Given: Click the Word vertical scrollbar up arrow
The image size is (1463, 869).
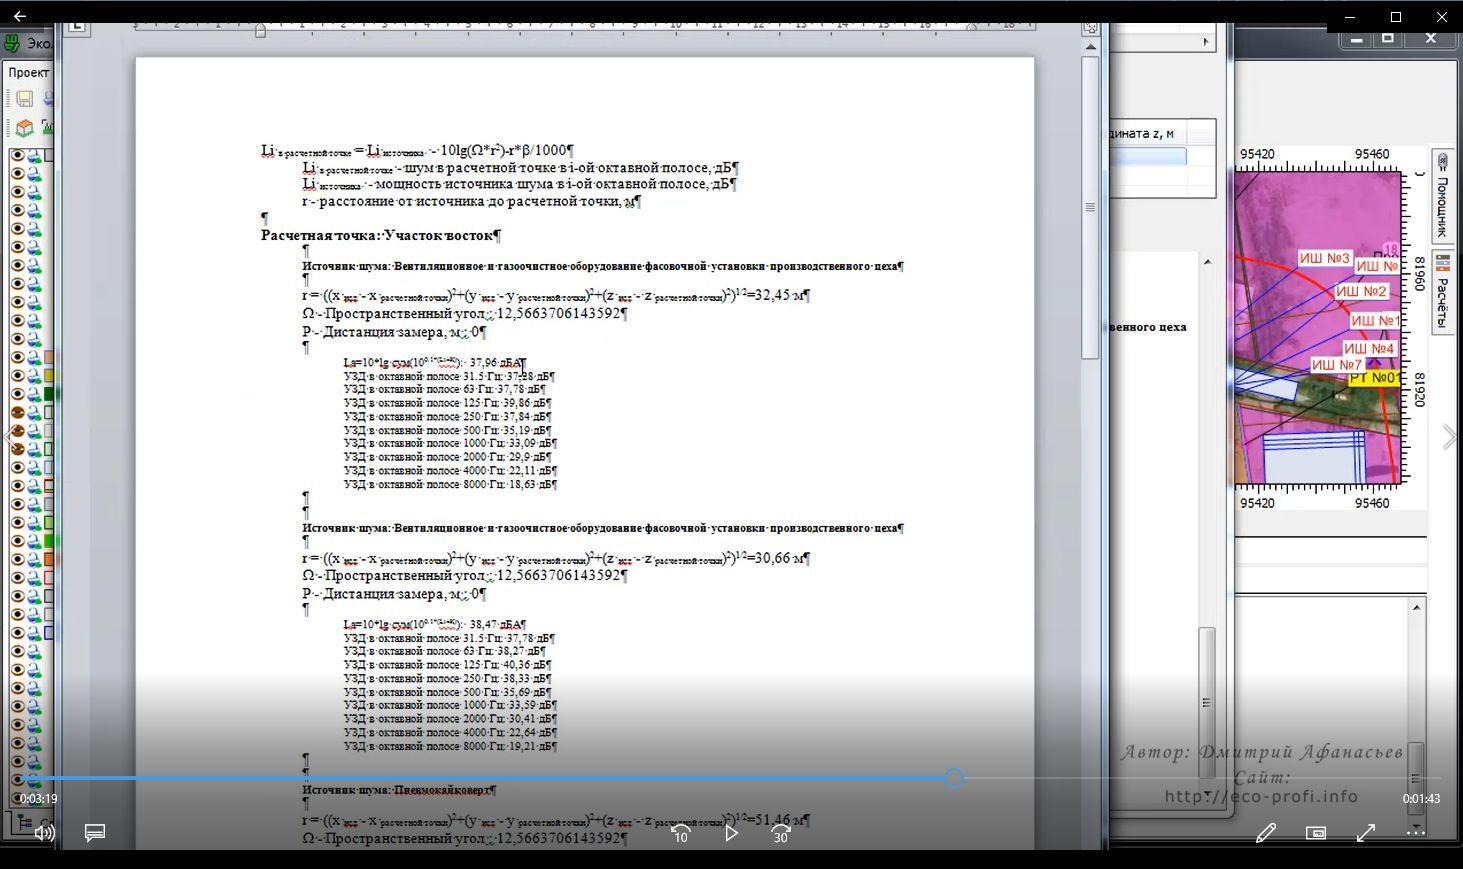Looking at the screenshot, I should (1090, 47).
